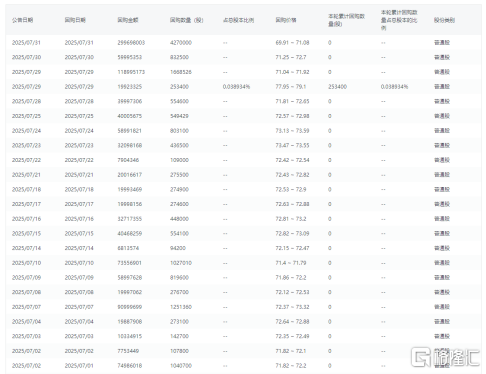Screen dimensions: 486x374
Task: Click the repurchase date 2025/07/01
Action: coord(79,365)
